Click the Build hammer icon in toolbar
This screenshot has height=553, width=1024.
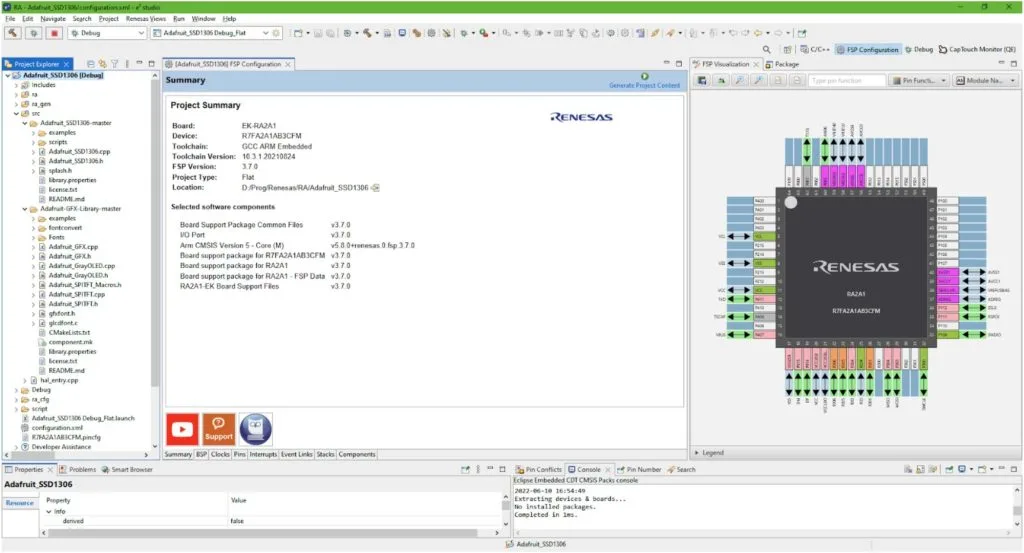coord(14,33)
